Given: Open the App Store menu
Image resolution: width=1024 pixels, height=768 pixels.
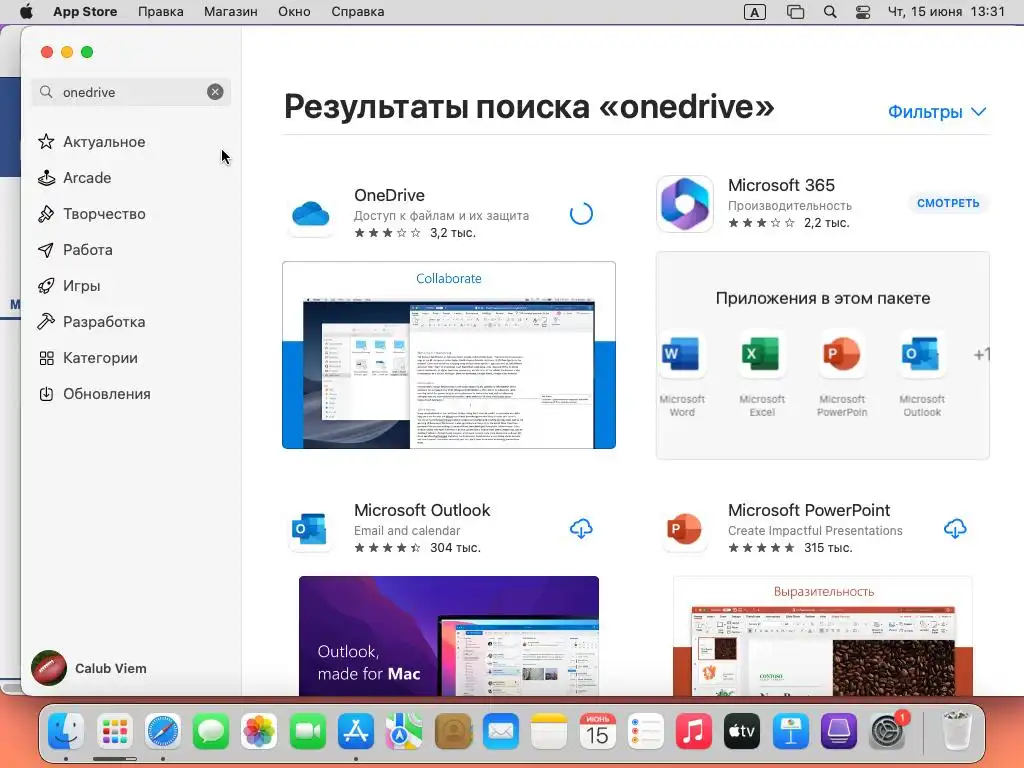Looking at the screenshot, I should [x=85, y=12].
